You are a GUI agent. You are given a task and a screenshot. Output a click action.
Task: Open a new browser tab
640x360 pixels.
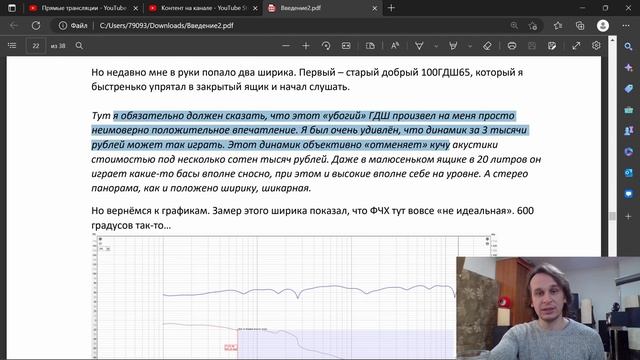391,8
